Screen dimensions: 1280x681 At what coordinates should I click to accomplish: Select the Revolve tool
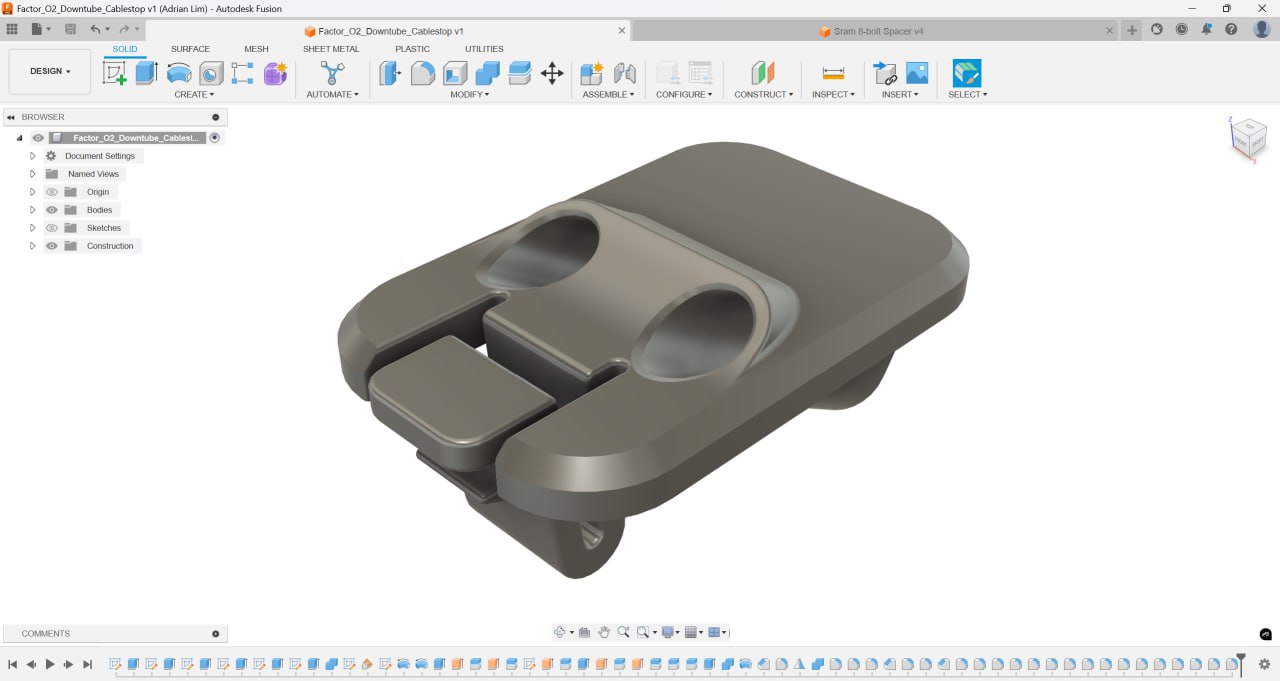point(179,73)
